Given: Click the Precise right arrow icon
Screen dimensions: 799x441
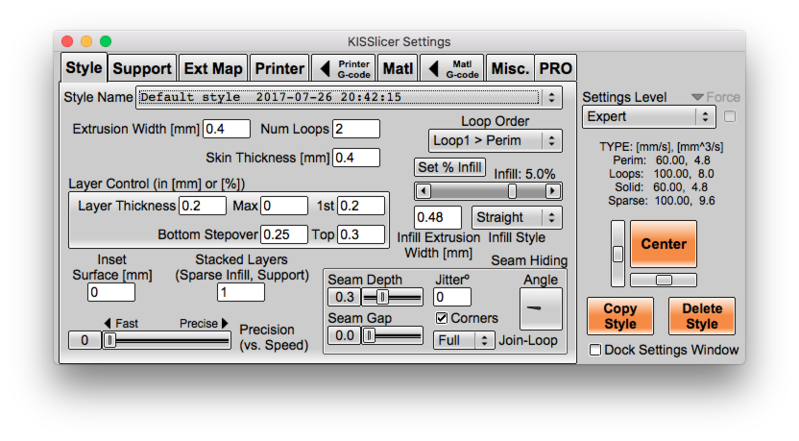Looking at the screenshot, I should [225, 323].
